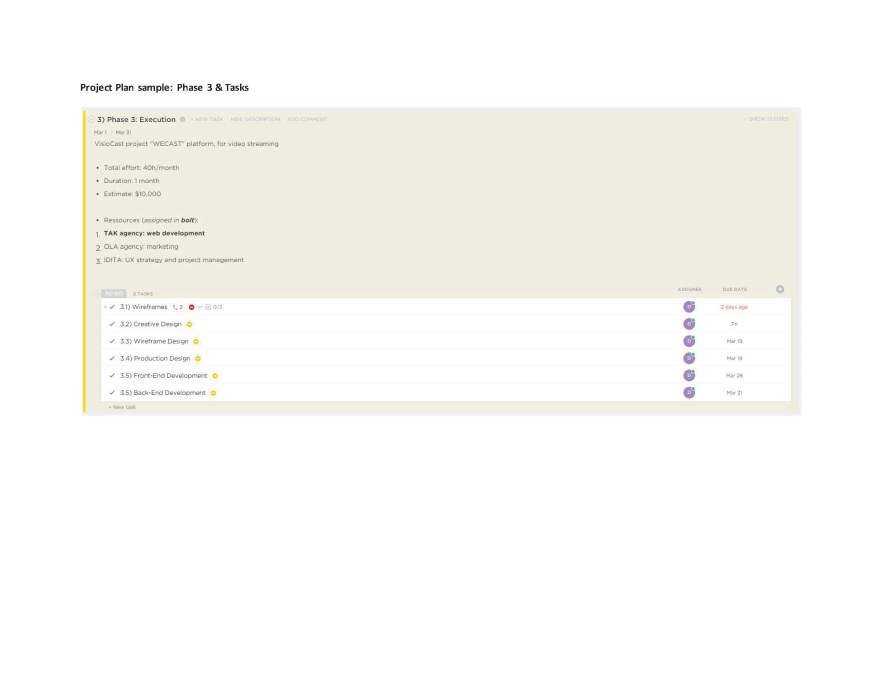Toggle the checkmark for 3.2) Creative Design

point(112,324)
